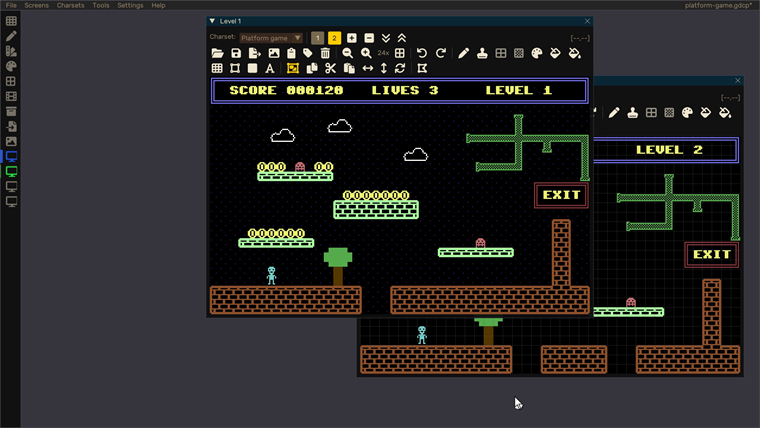This screenshot has width=760, height=428.
Task: Click the tag icon in Level 1 toolbar
Action: (x=307, y=53)
